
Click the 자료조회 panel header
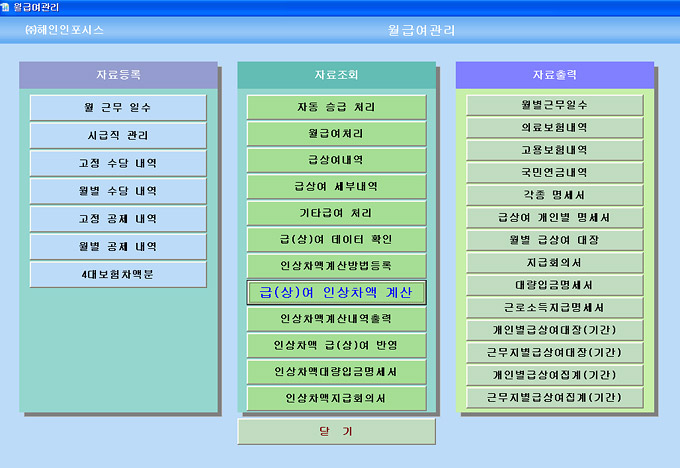click(337, 75)
